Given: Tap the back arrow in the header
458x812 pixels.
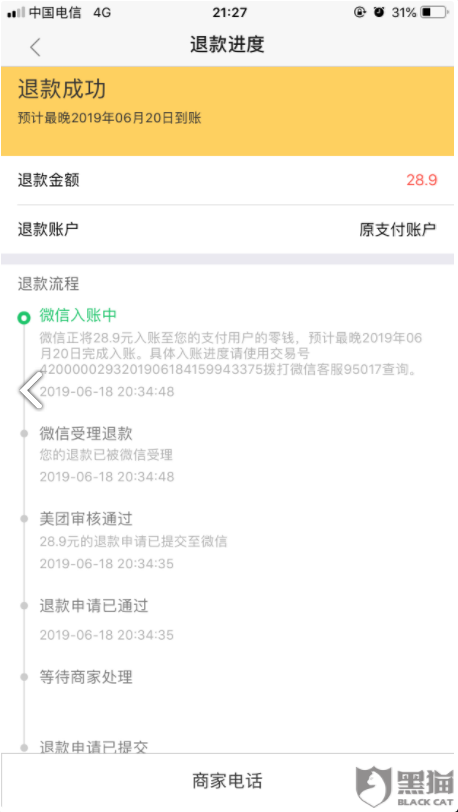Looking at the screenshot, I should click(x=35, y=47).
